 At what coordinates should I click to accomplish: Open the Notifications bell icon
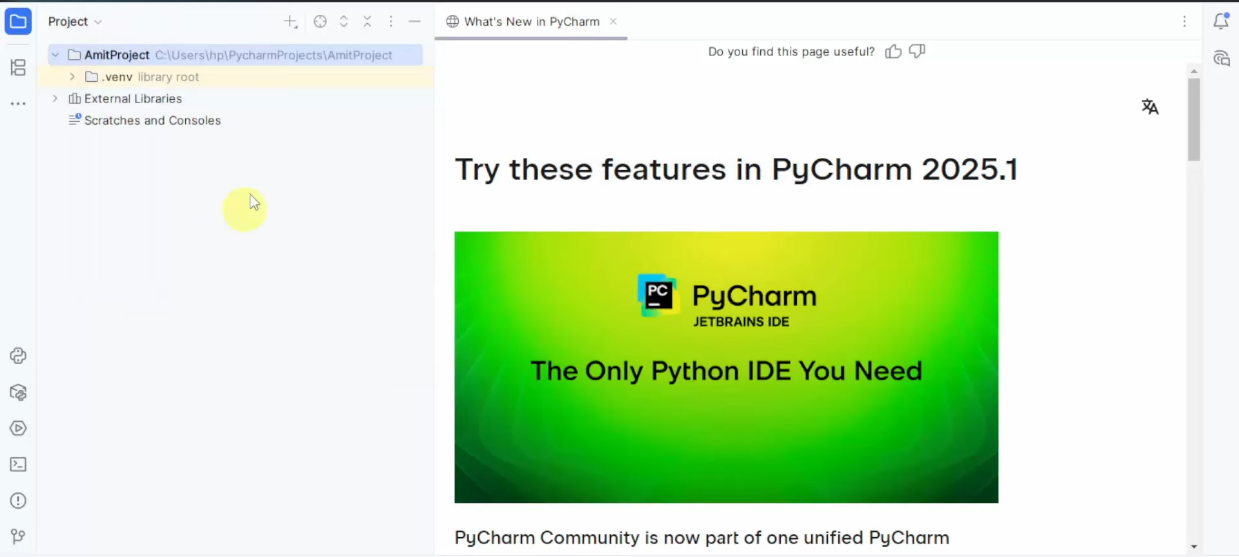click(x=1221, y=21)
